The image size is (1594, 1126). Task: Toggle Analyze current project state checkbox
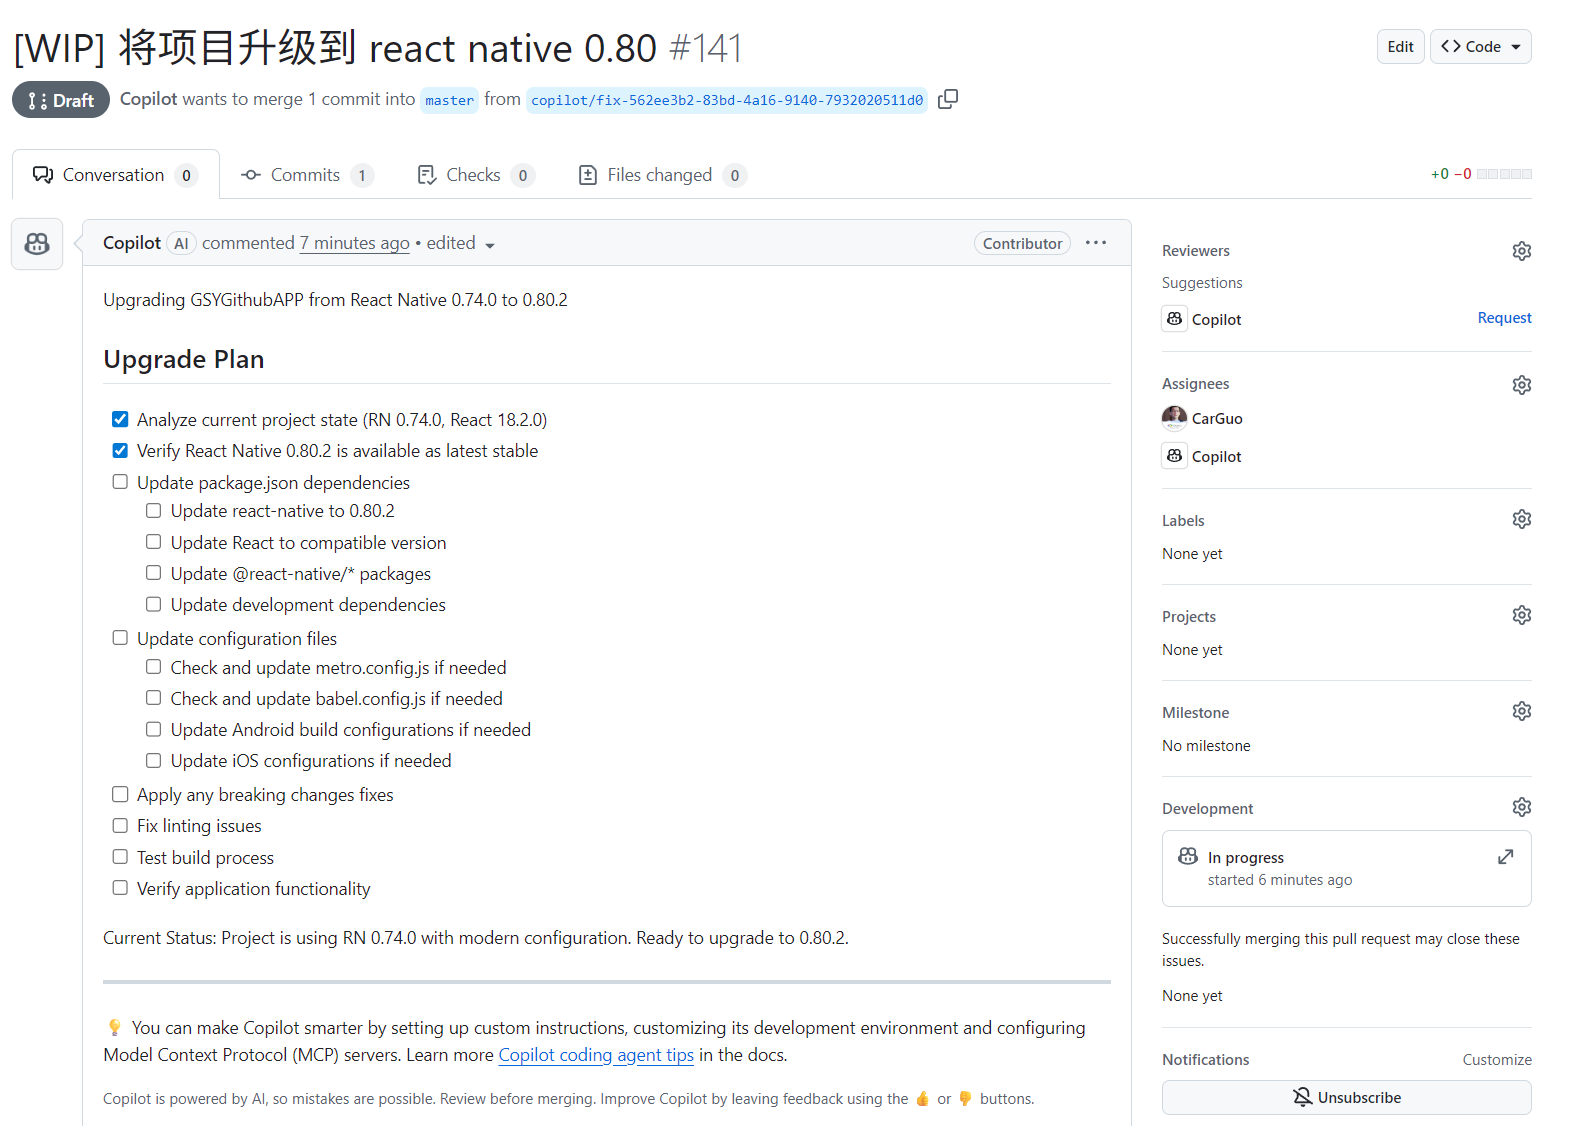coord(120,419)
